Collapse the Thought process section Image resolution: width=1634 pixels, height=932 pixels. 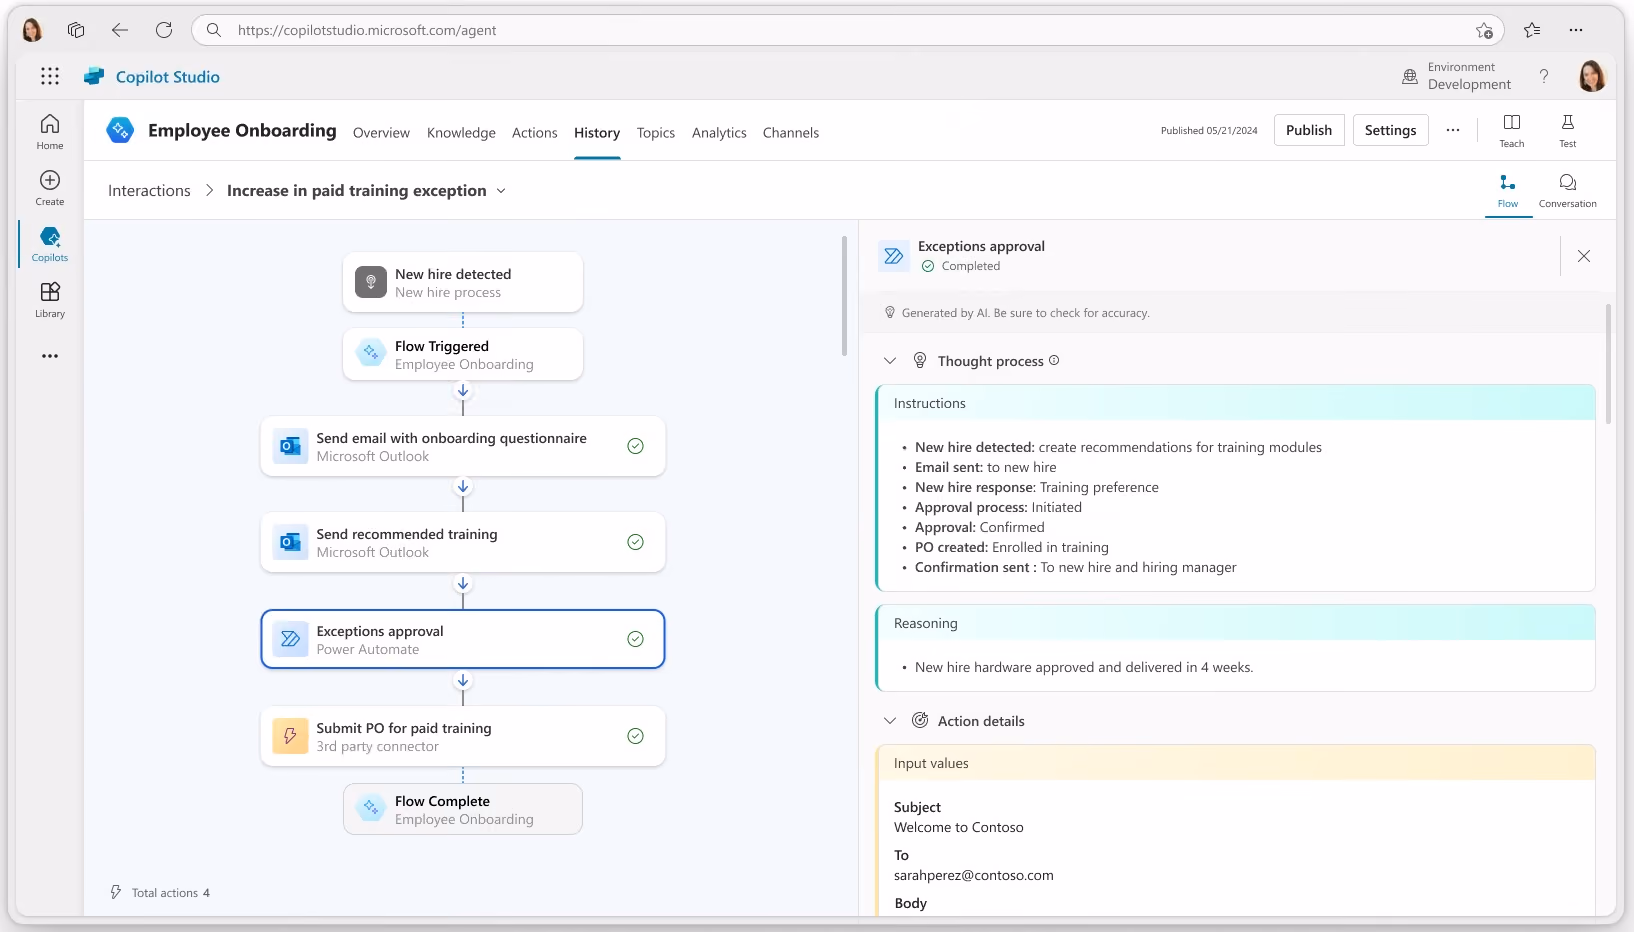[890, 361]
